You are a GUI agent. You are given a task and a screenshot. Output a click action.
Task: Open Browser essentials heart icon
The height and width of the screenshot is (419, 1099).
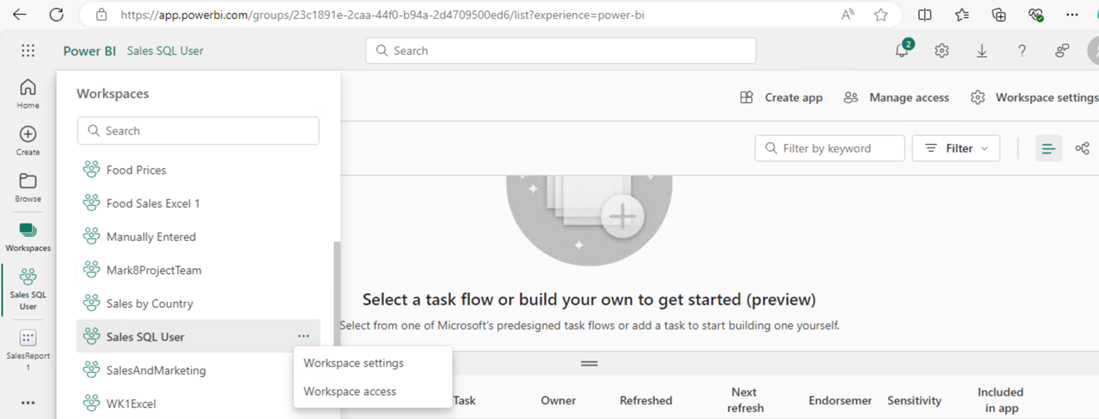click(x=1035, y=15)
